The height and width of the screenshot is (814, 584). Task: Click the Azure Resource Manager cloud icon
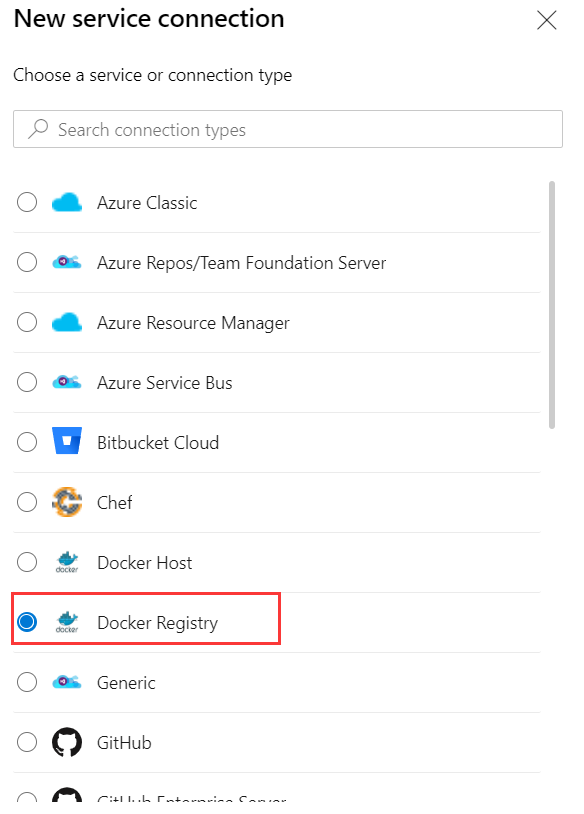(x=67, y=322)
